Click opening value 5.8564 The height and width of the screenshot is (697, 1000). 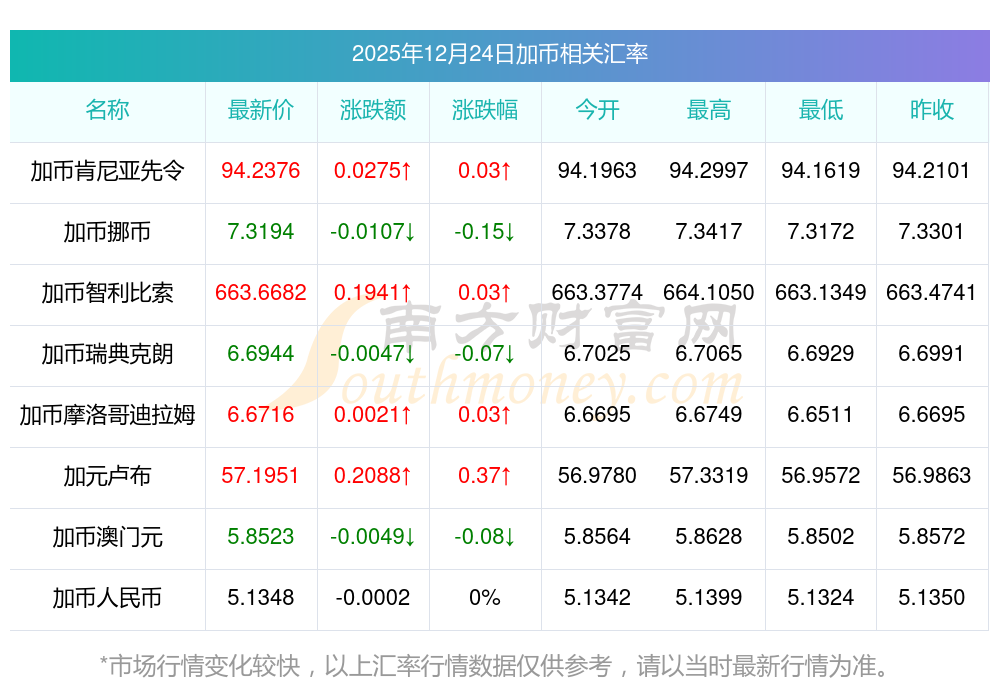point(597,536)
